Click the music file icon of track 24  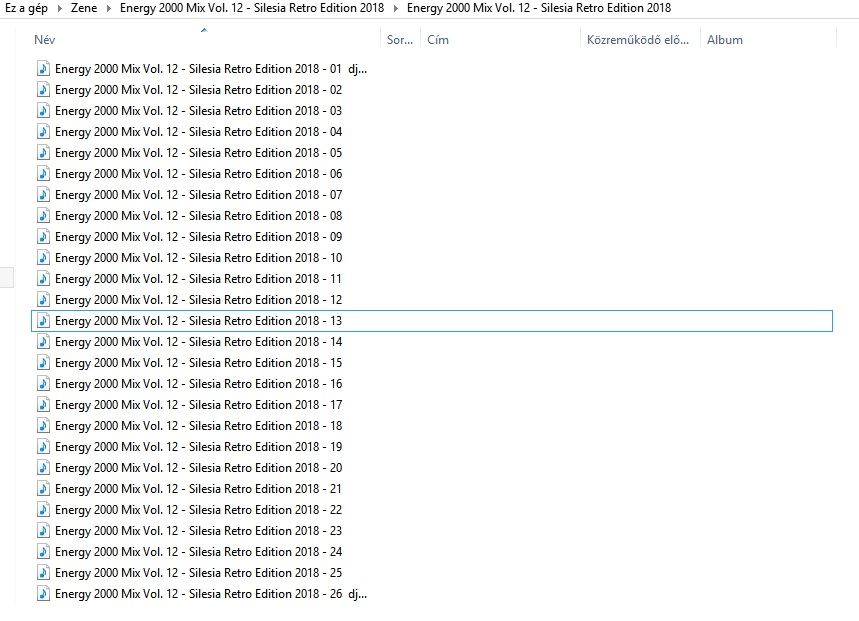coord(43,551)
